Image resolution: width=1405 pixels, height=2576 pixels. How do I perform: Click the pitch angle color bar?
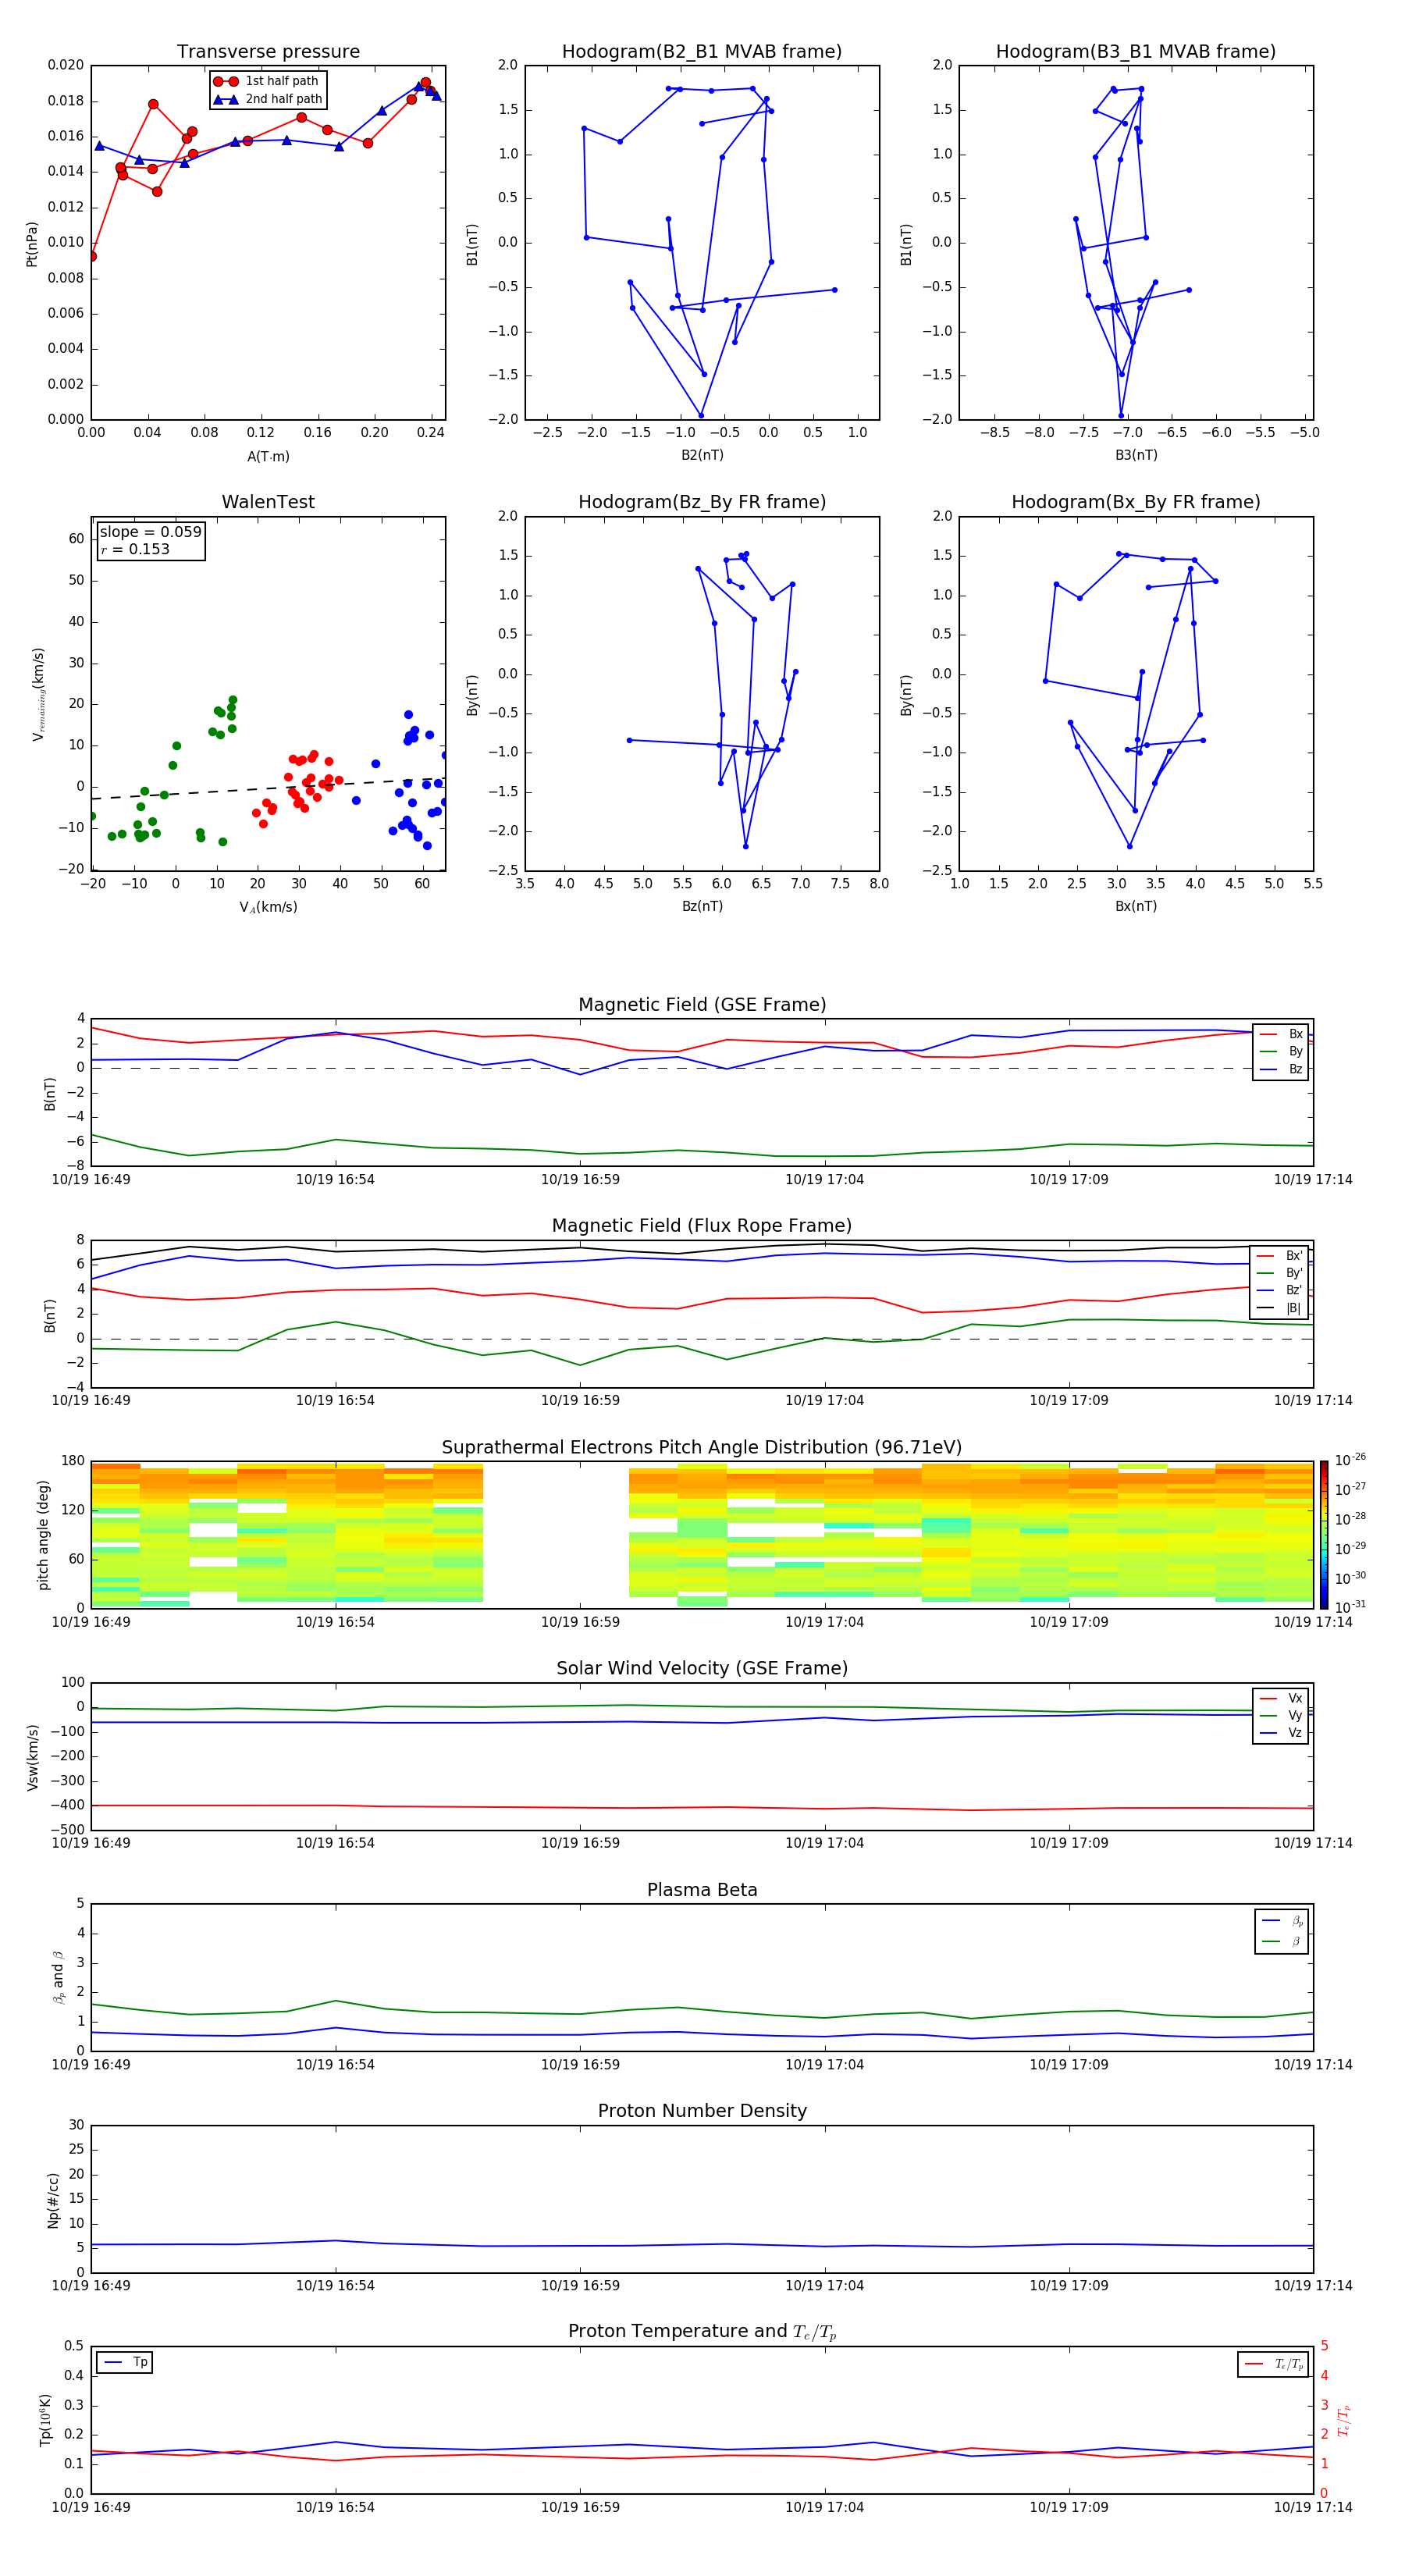pos(1324,1534)
